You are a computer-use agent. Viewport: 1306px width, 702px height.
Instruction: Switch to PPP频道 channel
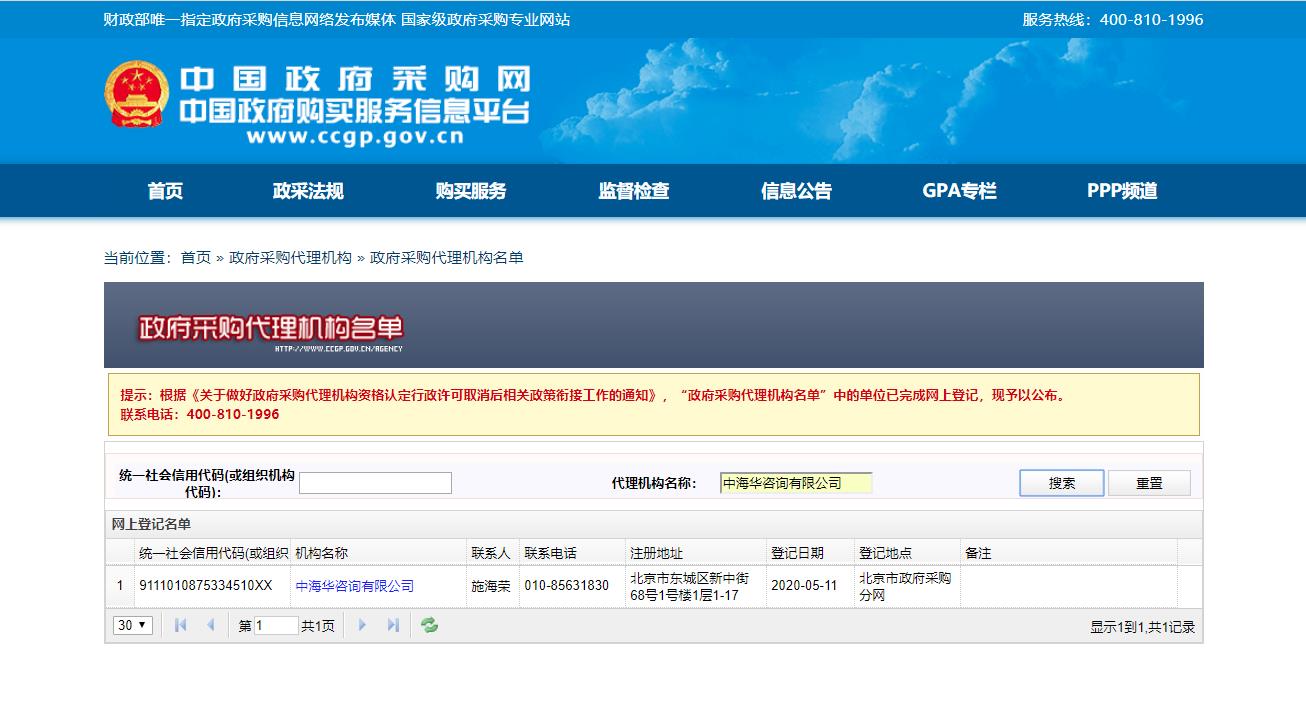click(x=1122, y=191)
